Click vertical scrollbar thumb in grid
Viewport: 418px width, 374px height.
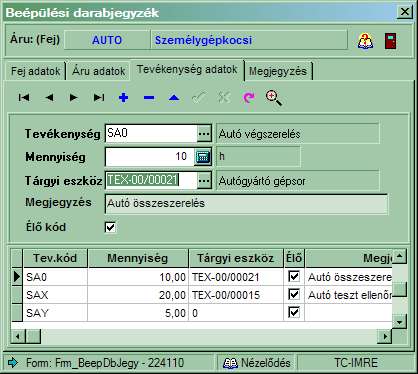pyautogui.click(x=399, y=289)
